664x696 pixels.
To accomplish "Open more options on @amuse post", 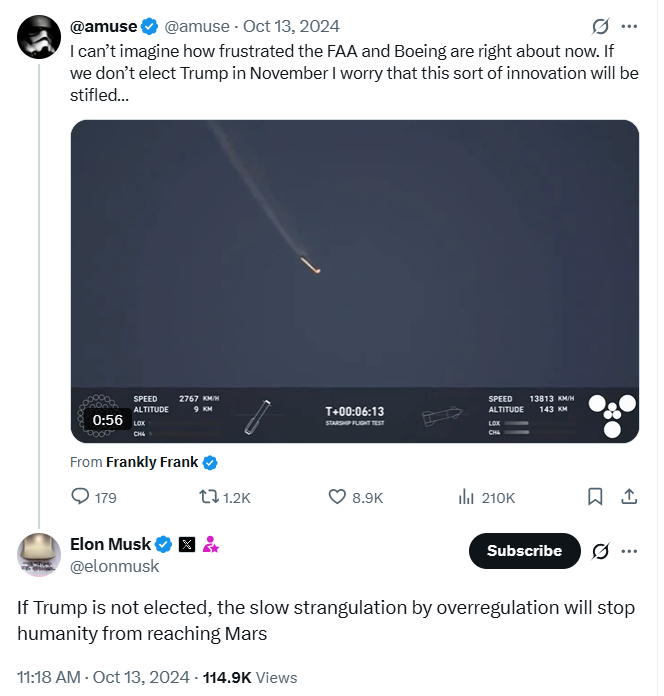I will (x=629, y=26).
